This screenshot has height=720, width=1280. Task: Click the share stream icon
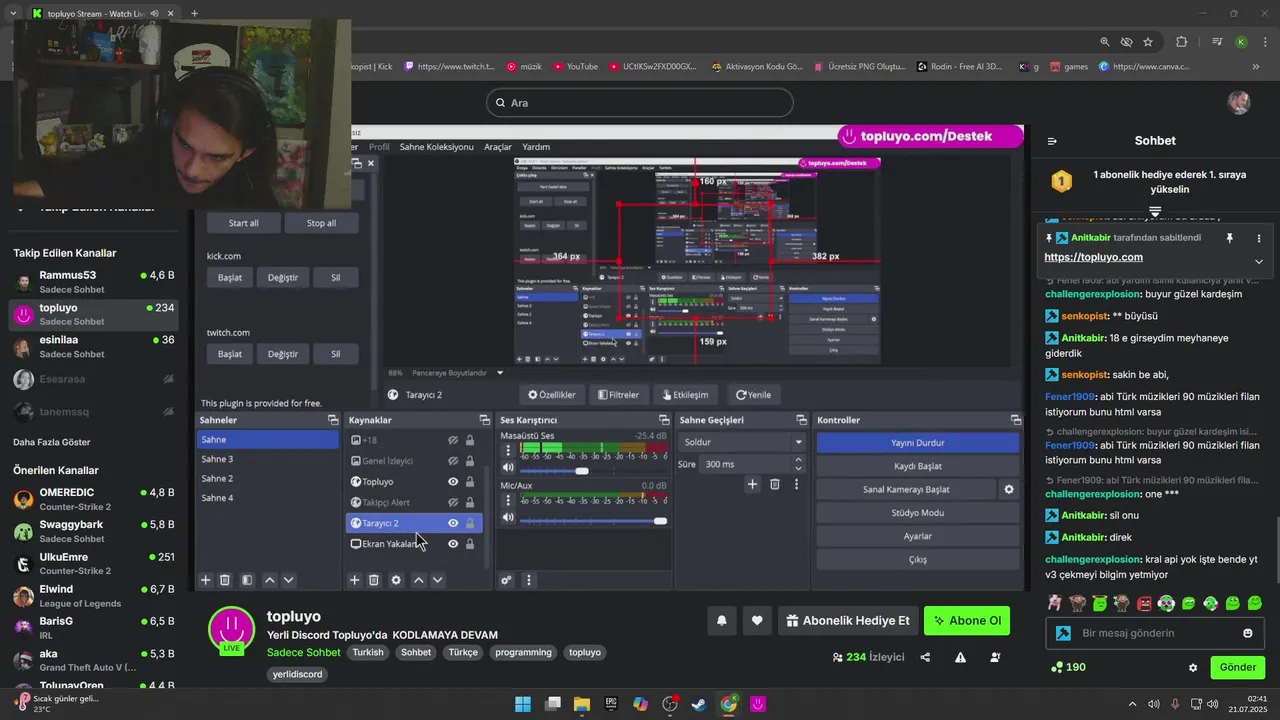(x=925, y=657)
